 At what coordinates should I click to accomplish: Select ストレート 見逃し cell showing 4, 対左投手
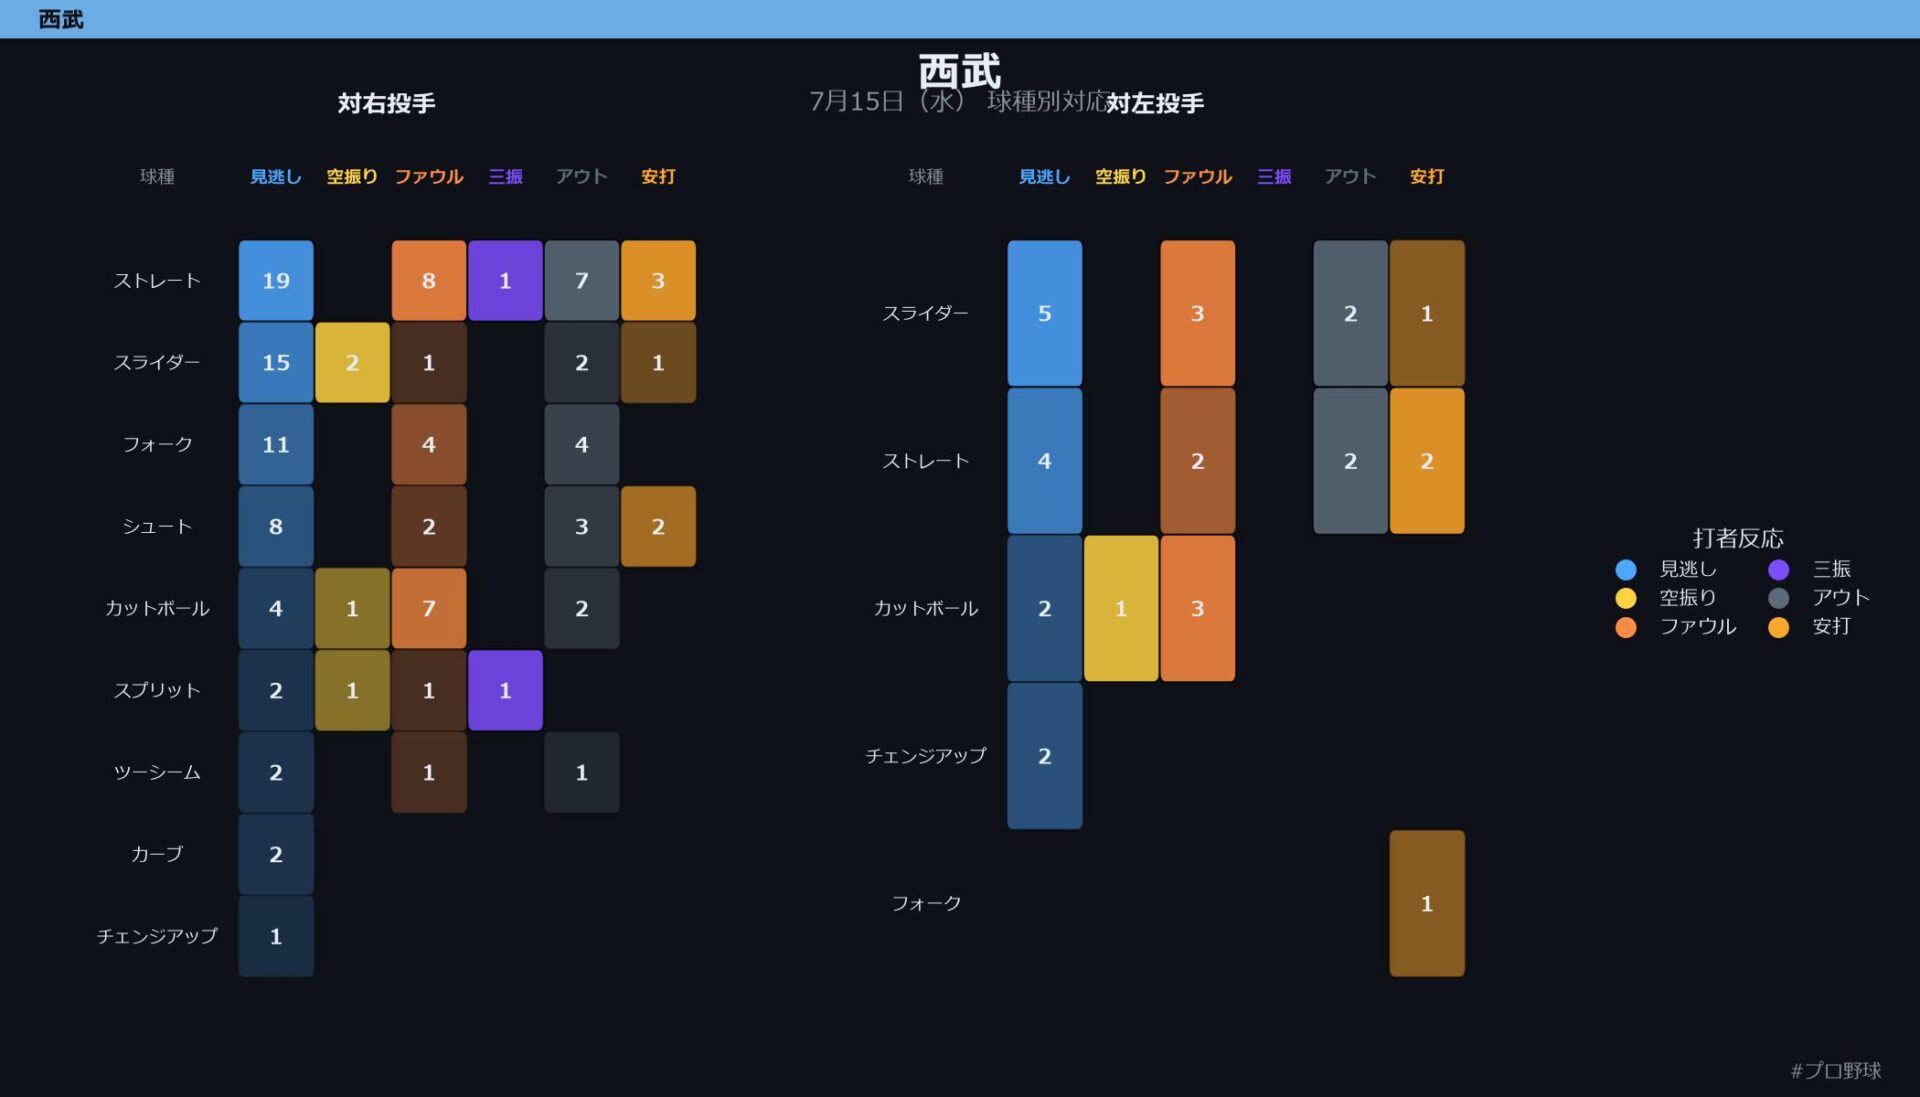point(1045,461)
